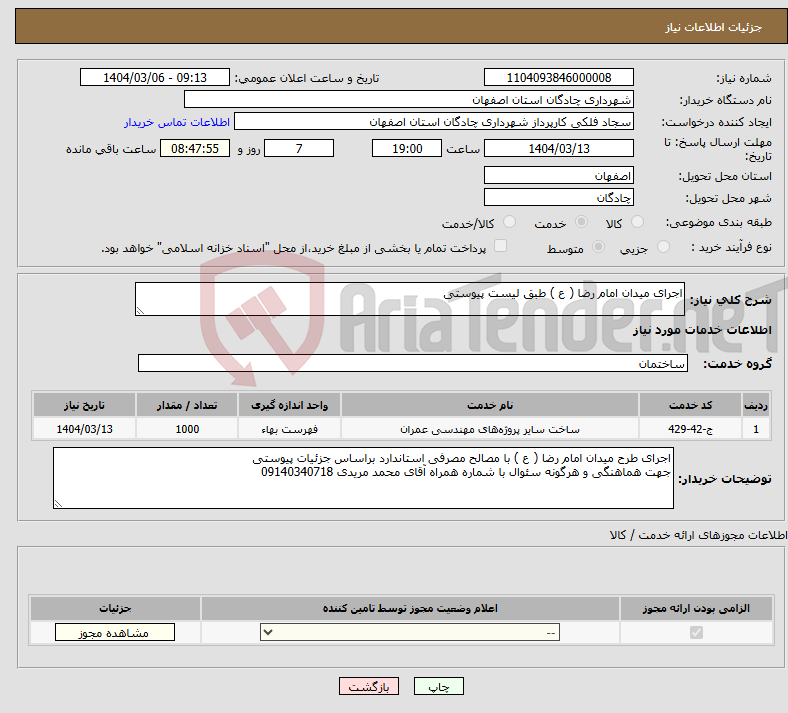Select the متوسط purchase type radio
Image resolution: width=788 pixels, height=713 pixels.
tap(598, 246)
